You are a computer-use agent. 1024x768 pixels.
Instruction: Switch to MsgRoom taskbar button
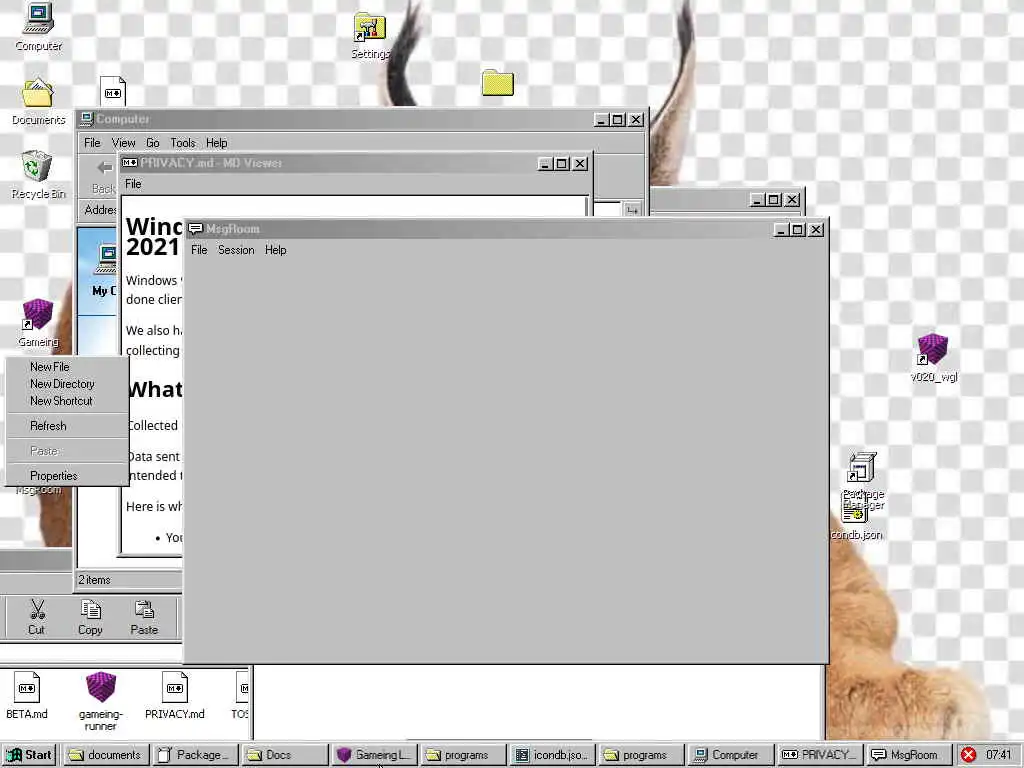(908, 755)
